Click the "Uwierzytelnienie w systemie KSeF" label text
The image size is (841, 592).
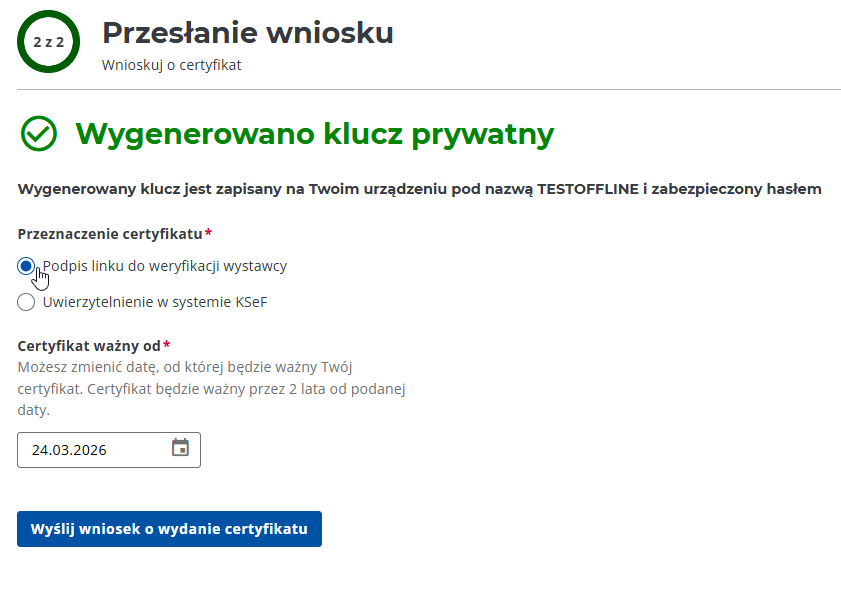(x=154, y=302)
